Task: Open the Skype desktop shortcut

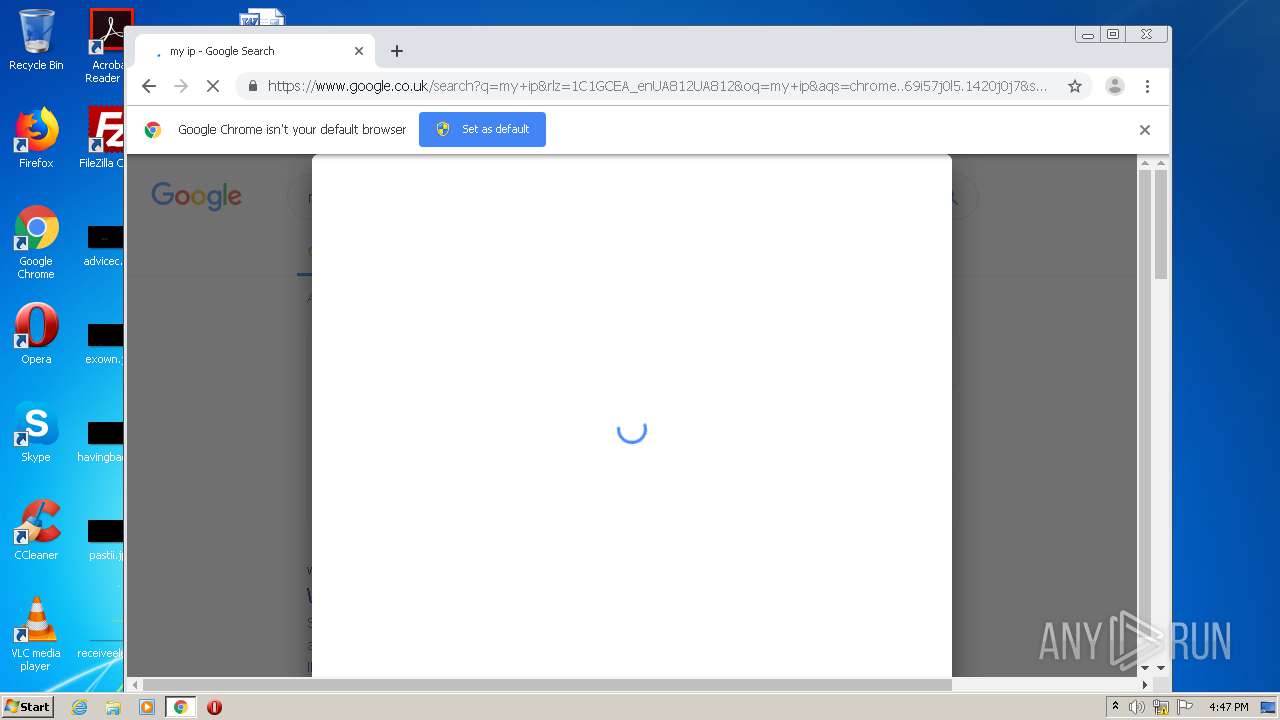Action: pyautogui.click(x=36, y=432)
